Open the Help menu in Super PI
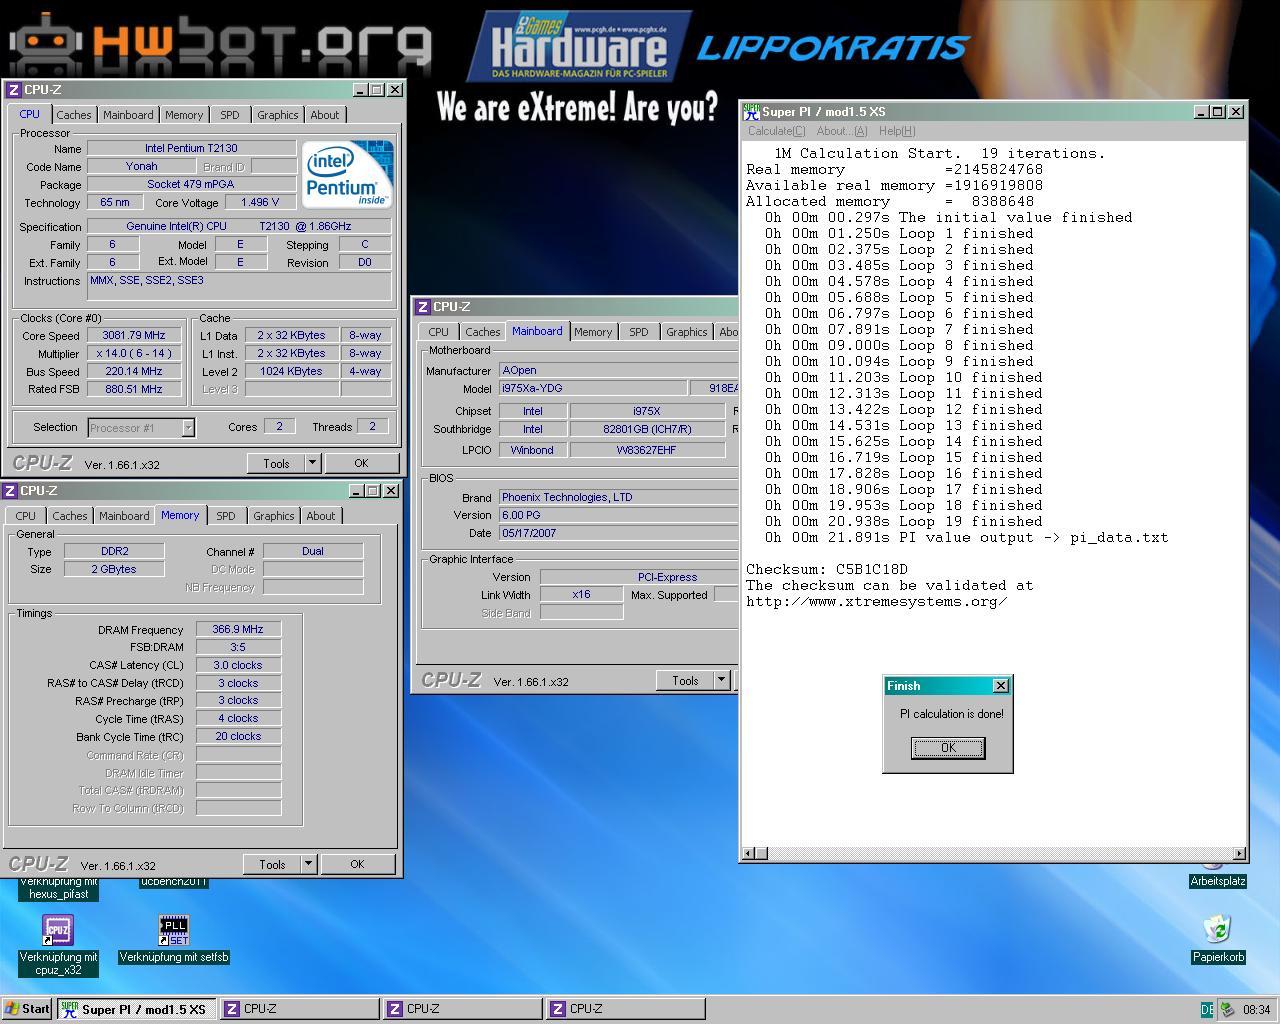The height and width of the screenshot is (1024, 1280). 897,131
